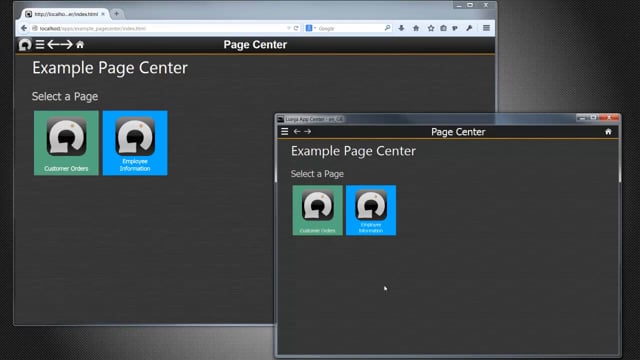The width and height of the screenshot is (640, 360).
Task: Click Firefox home toolbar icon
Action: 416,28
